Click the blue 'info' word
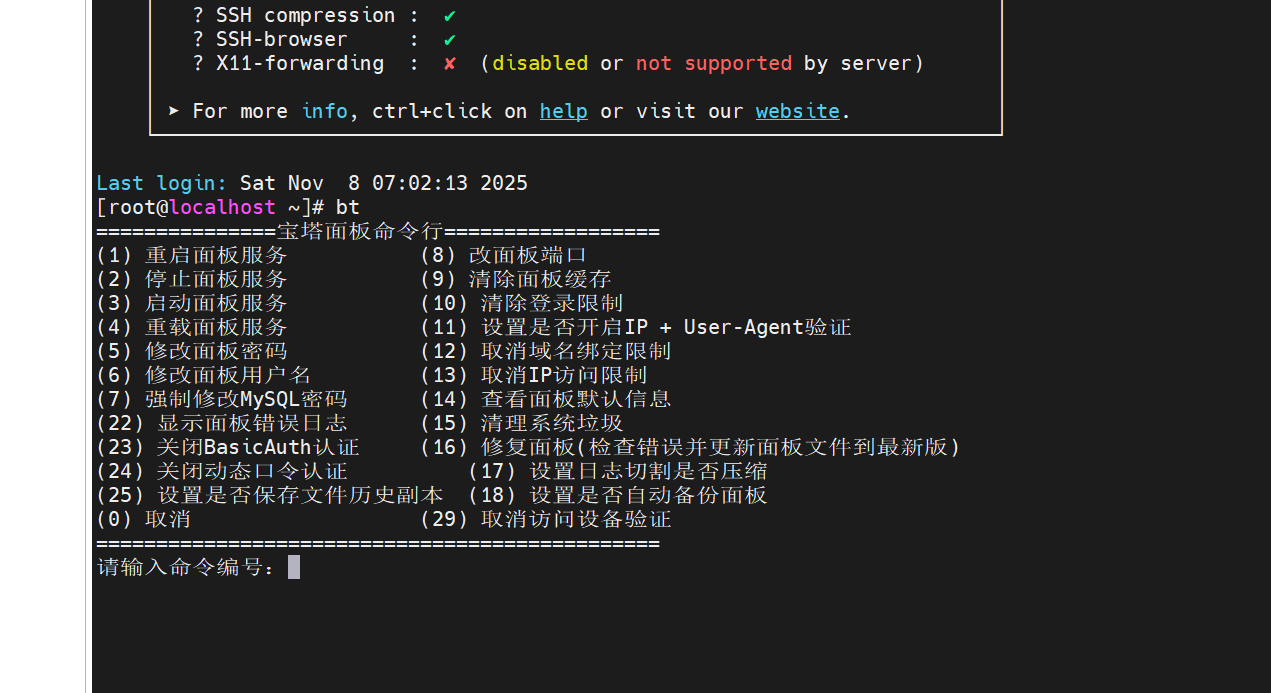Image resolution: width=1271 pixels, height=693 pixels. (x=325, y=111)
